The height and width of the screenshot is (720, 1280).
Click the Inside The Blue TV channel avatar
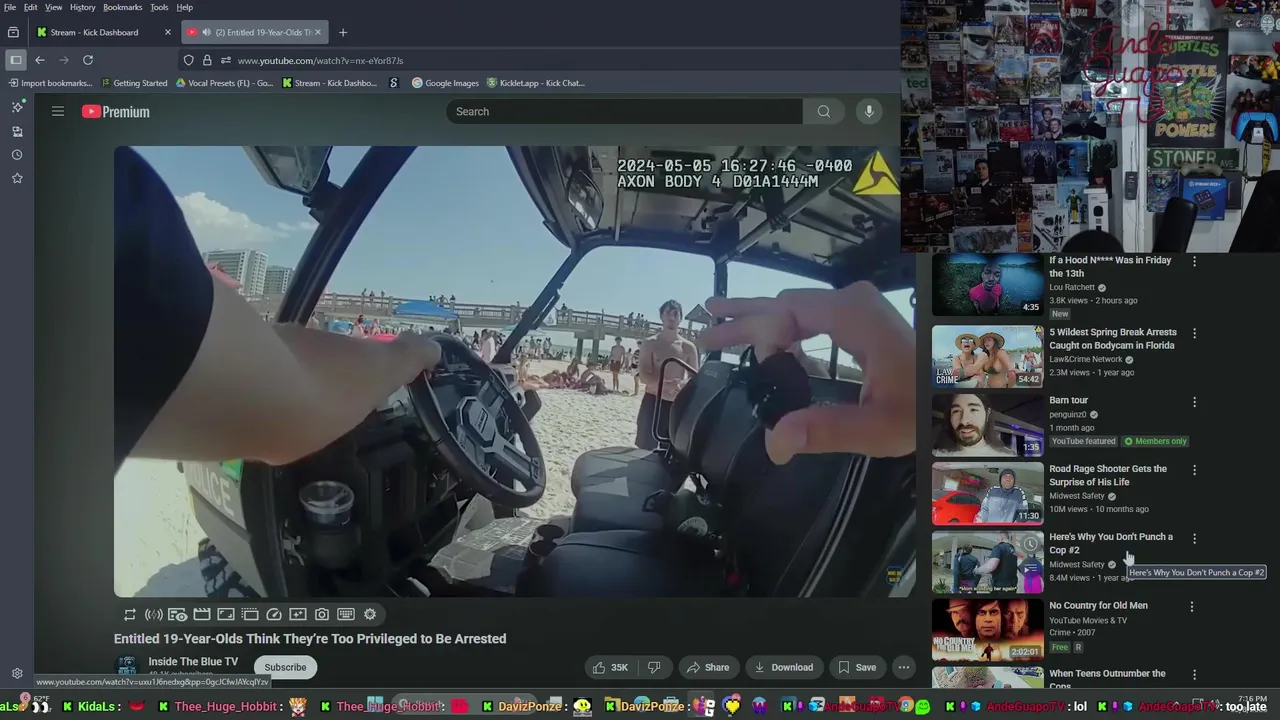click(x=127, y=668)
